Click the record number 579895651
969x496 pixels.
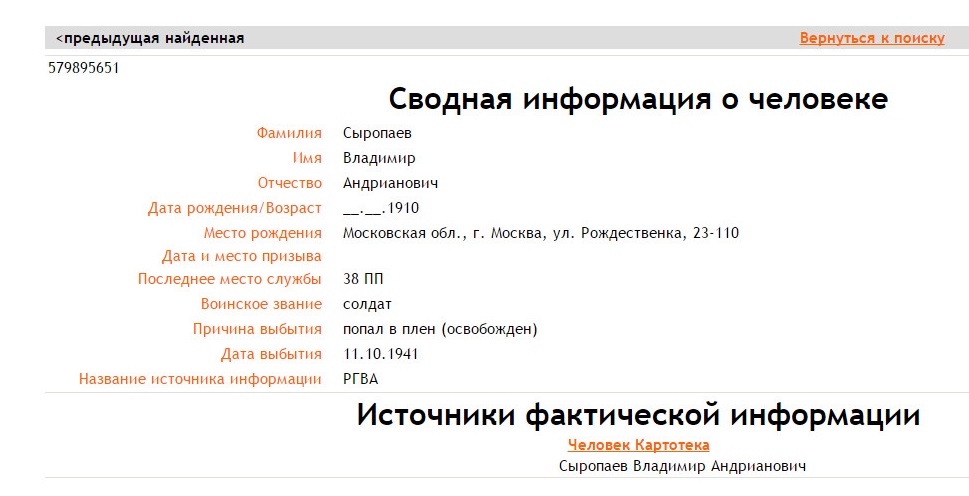[x=84, y=68]
